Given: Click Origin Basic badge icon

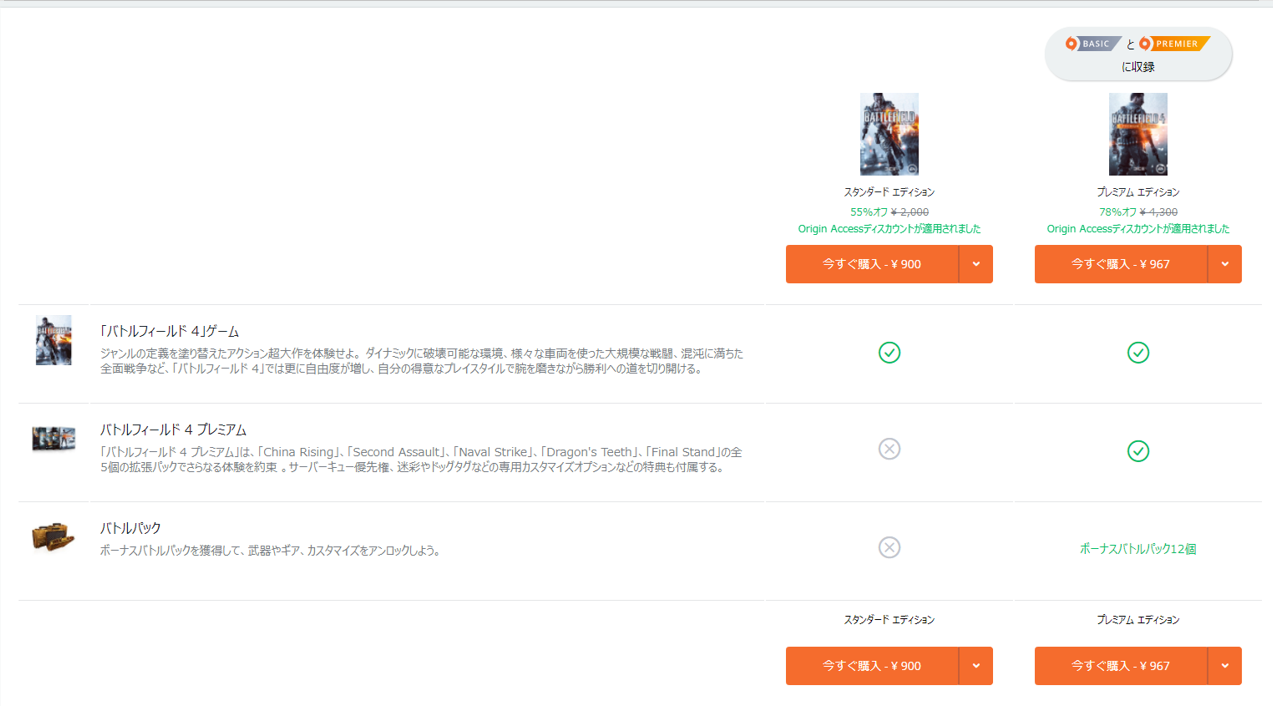Looking at the screenshot, I should (1092, 44).
